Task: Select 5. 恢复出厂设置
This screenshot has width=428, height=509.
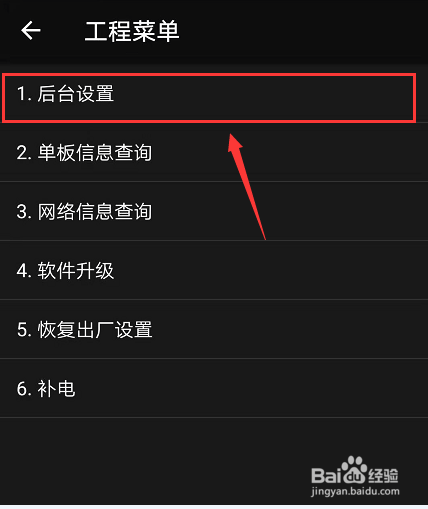Action: pyautogui.click(x=214, y=329)
